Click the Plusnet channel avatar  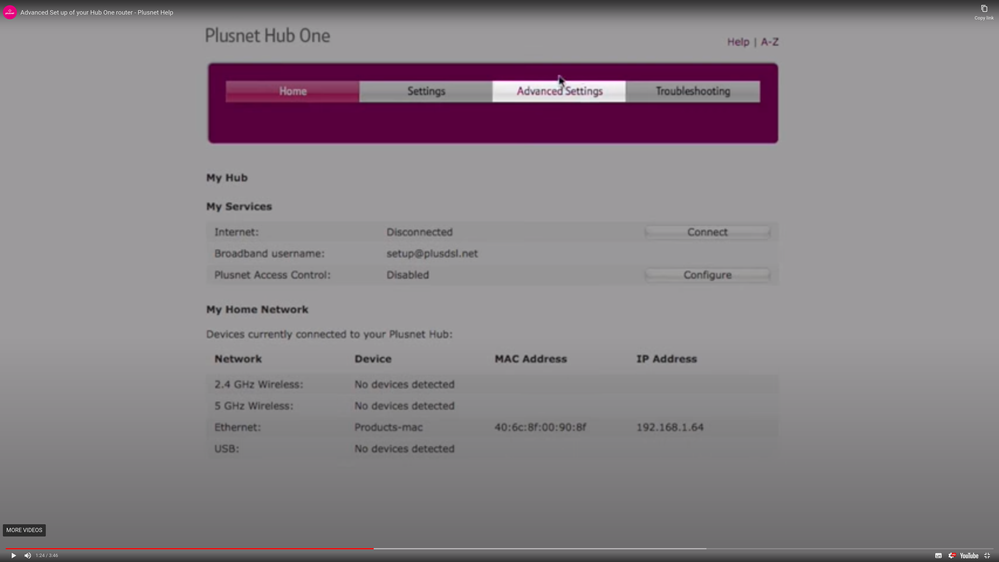tap(10, 12)
